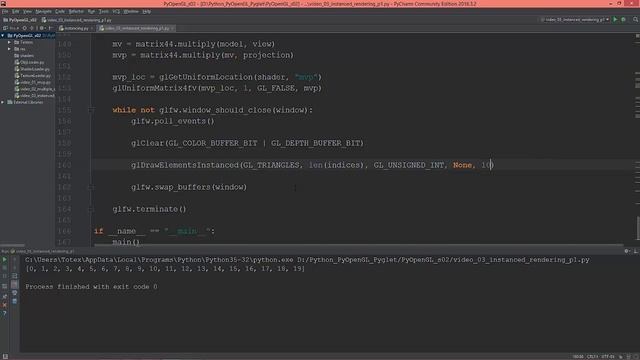The width and height of the screenshot is (640, 360).
Task: Click the horizontal editor scrollbar
Action: [358, 245]
